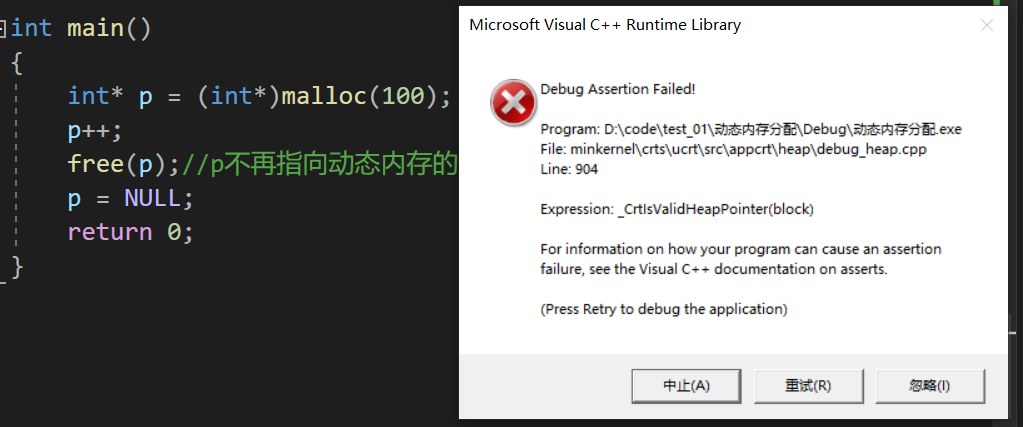Click the main function name

tap(96, 28)
